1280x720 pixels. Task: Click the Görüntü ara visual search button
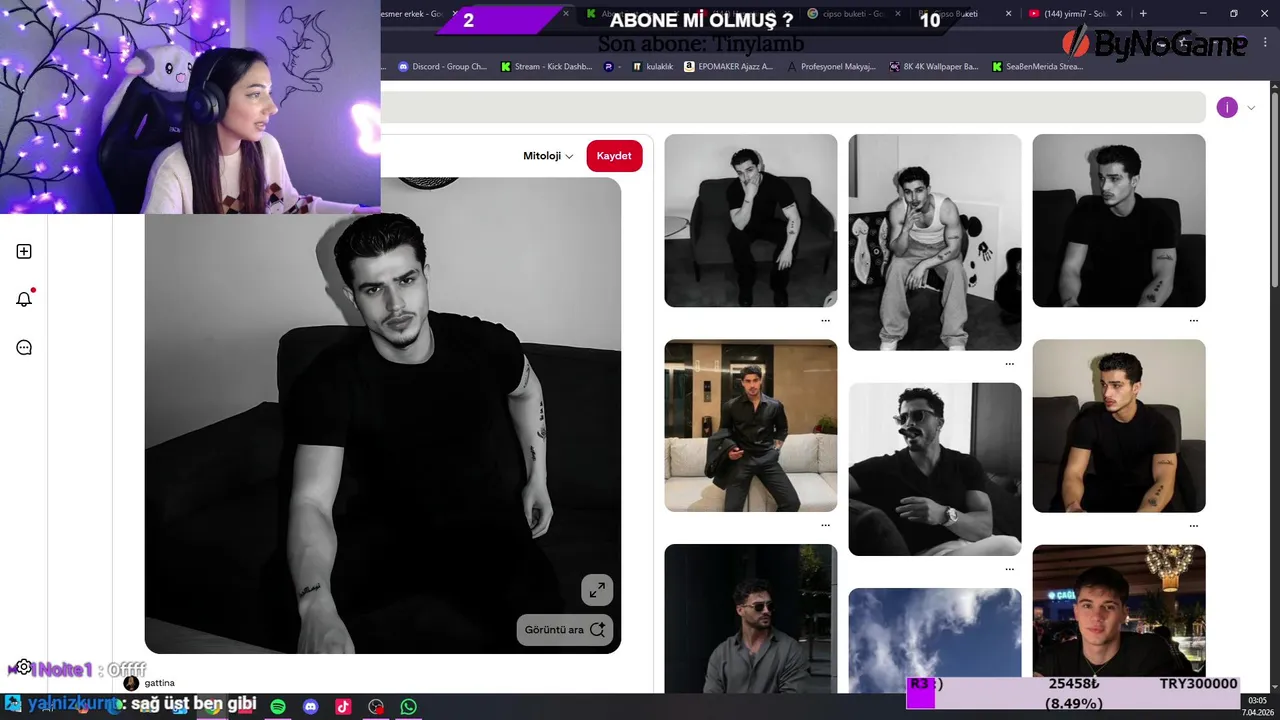(x=565, y=629)
